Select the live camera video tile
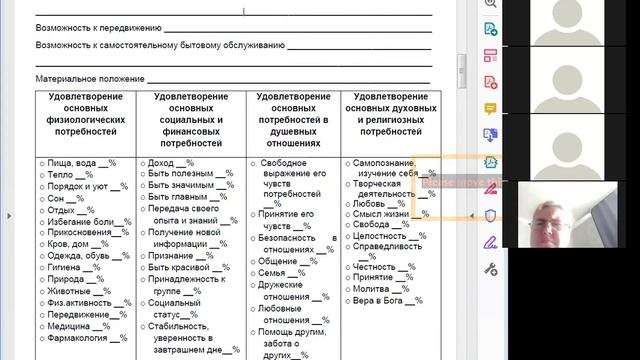This screenshot has width=640, height=360. click(x=567, y=215)
